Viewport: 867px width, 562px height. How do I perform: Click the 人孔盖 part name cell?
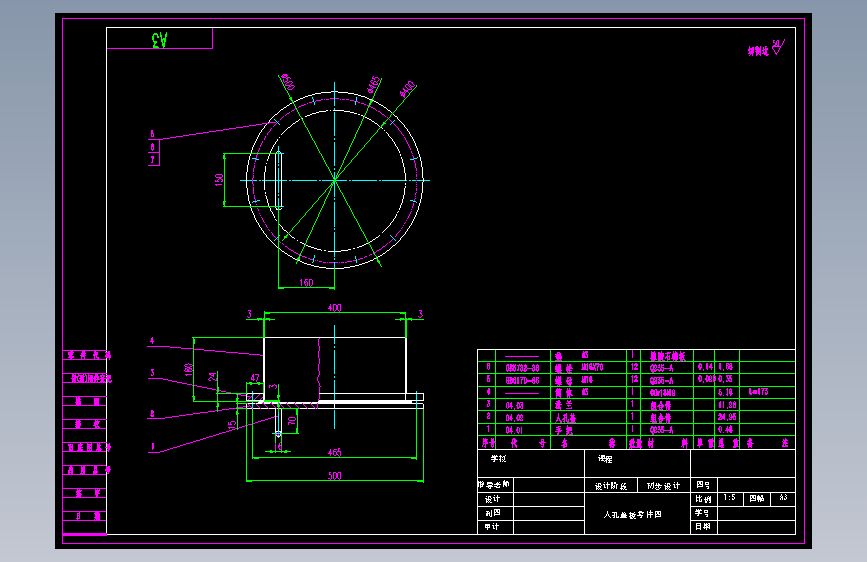[566, 418]
